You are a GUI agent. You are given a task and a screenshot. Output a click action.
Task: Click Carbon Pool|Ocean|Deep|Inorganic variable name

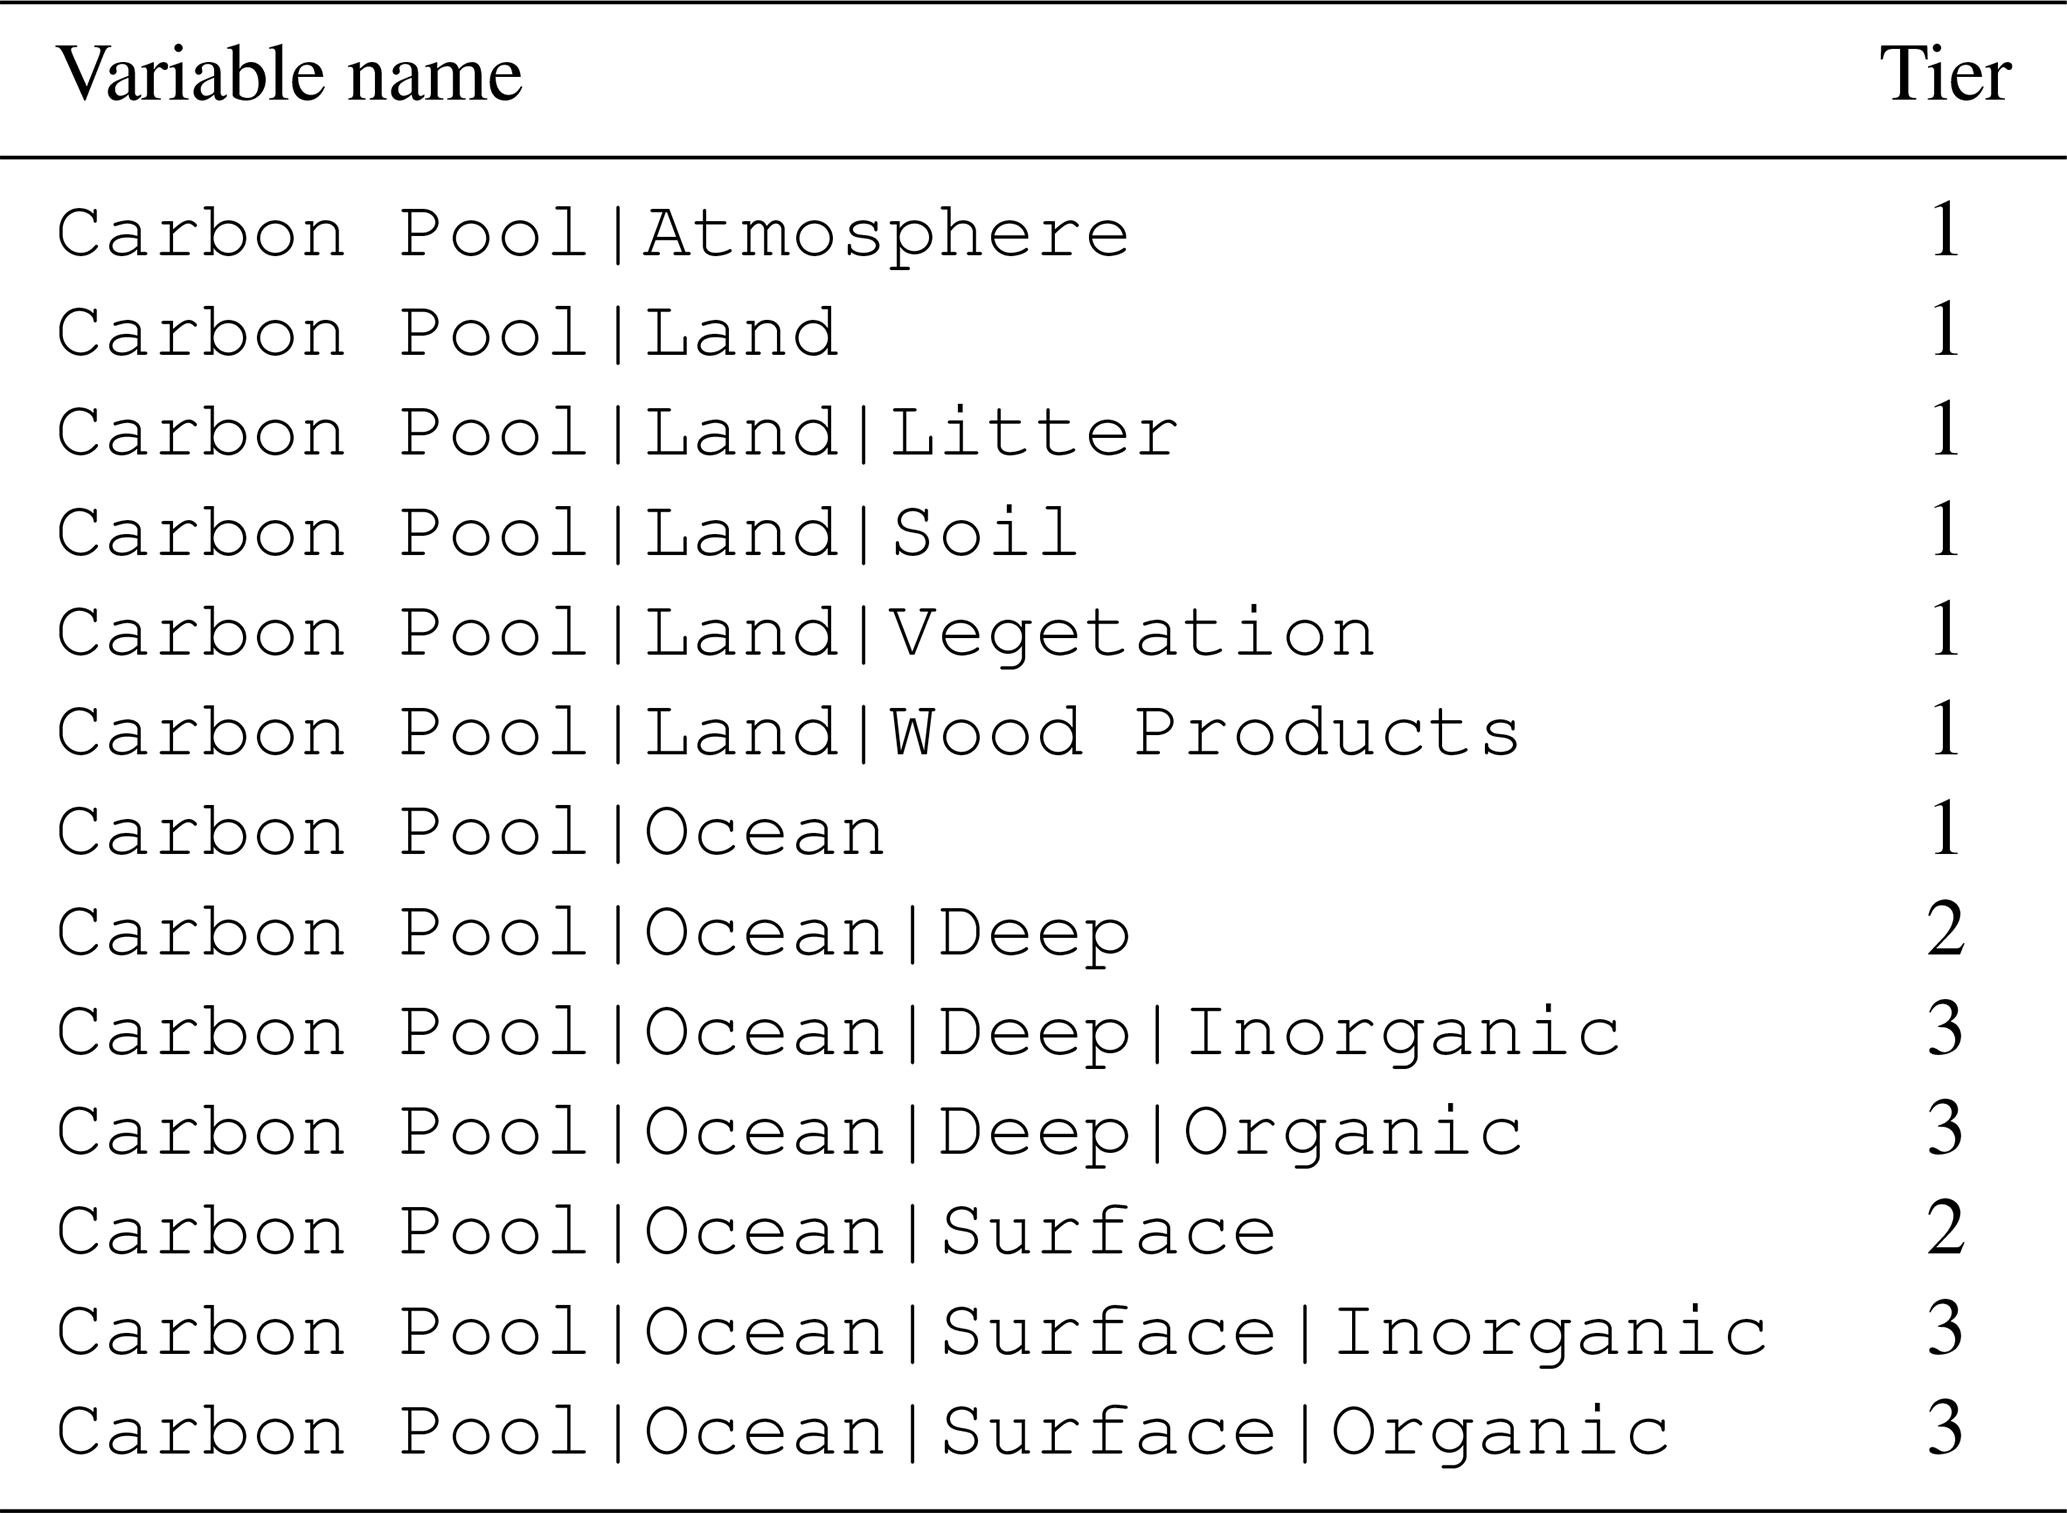pyautogui.click(x=838, y=1033)
